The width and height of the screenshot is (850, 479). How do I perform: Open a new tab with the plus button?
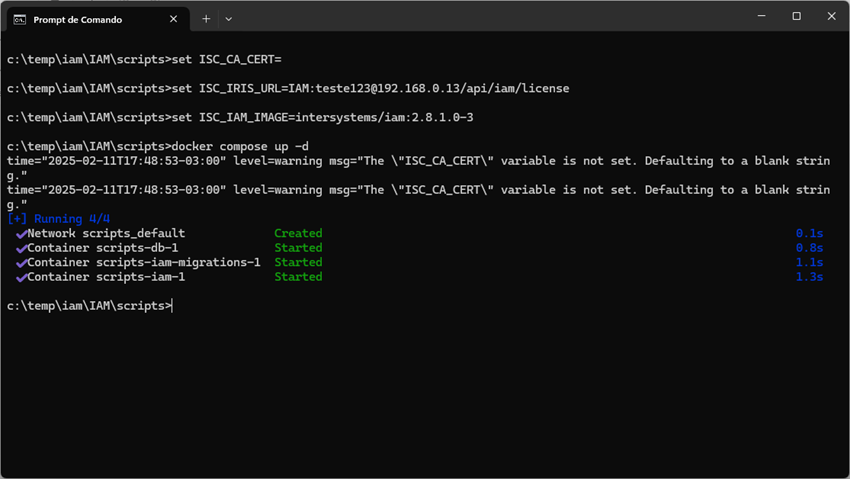(x=206, y=18)
